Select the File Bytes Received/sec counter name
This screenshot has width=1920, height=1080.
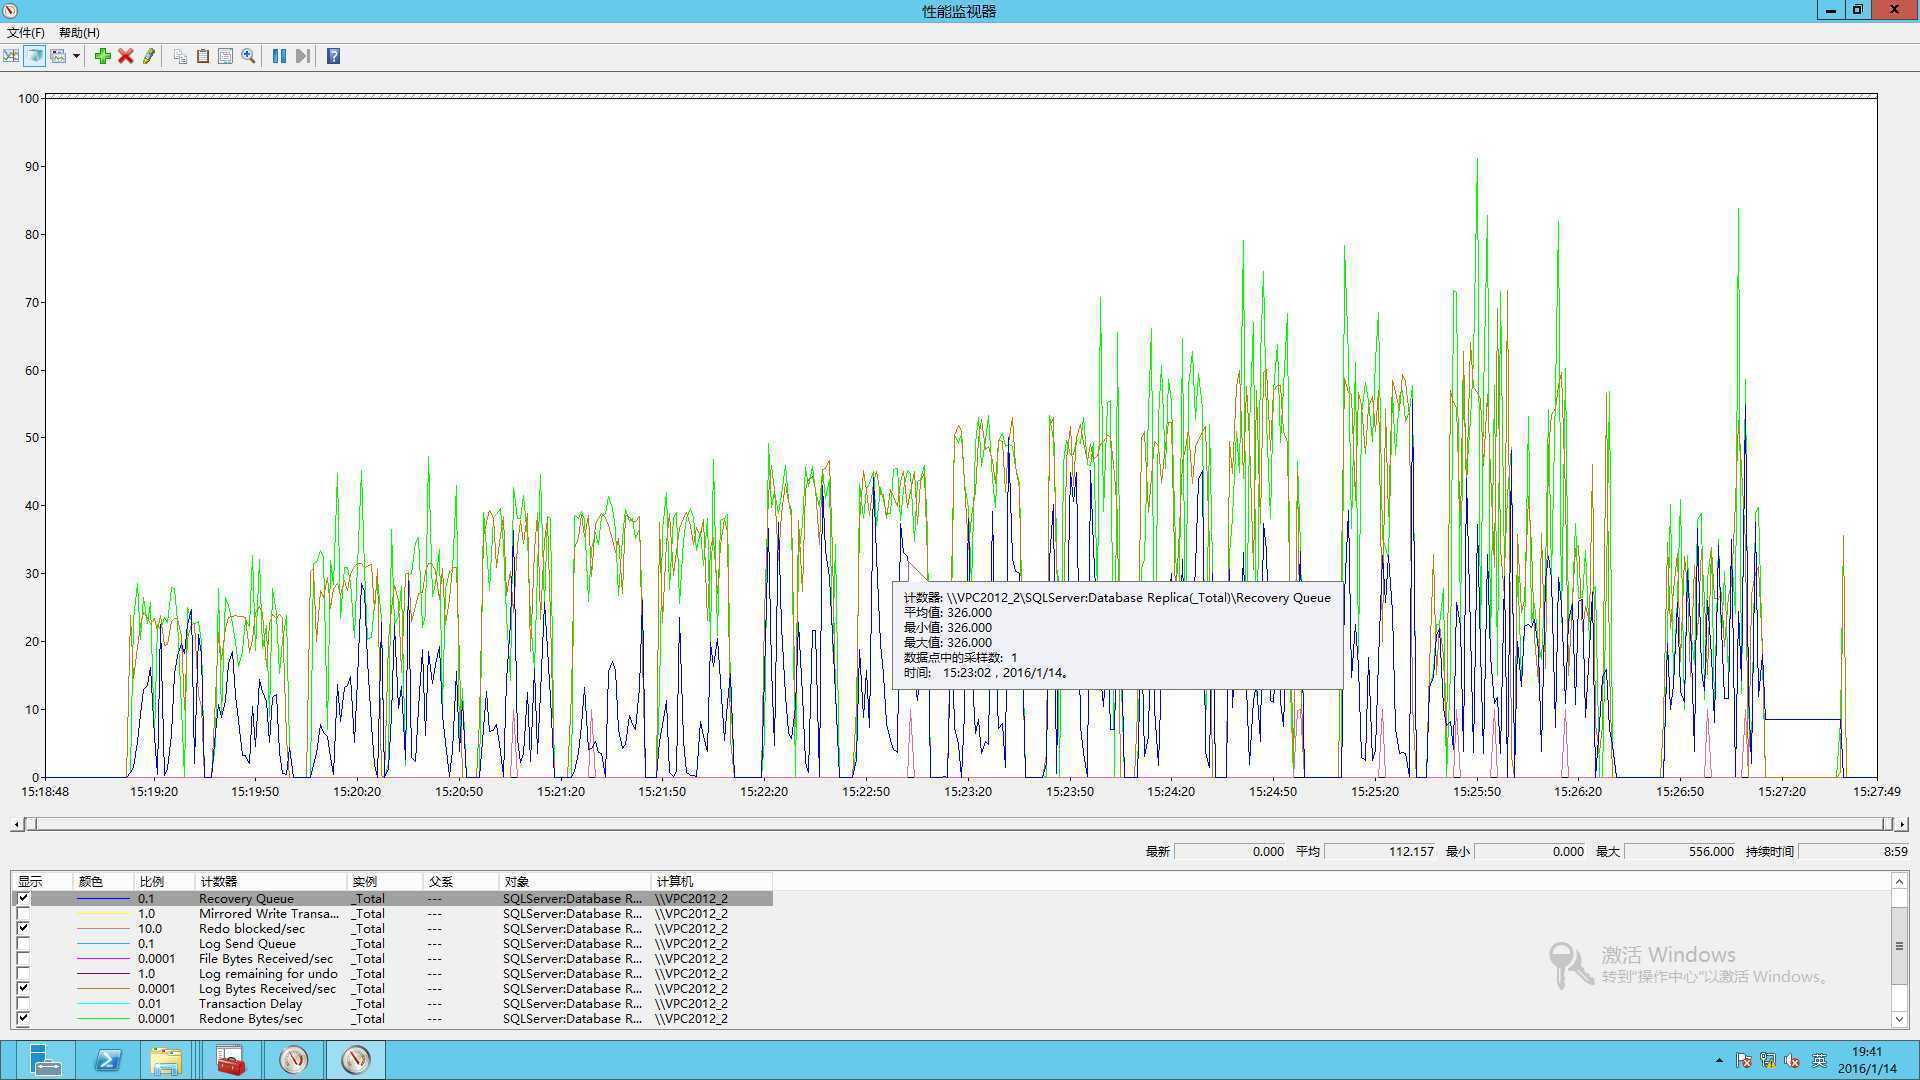pos(266,958)
